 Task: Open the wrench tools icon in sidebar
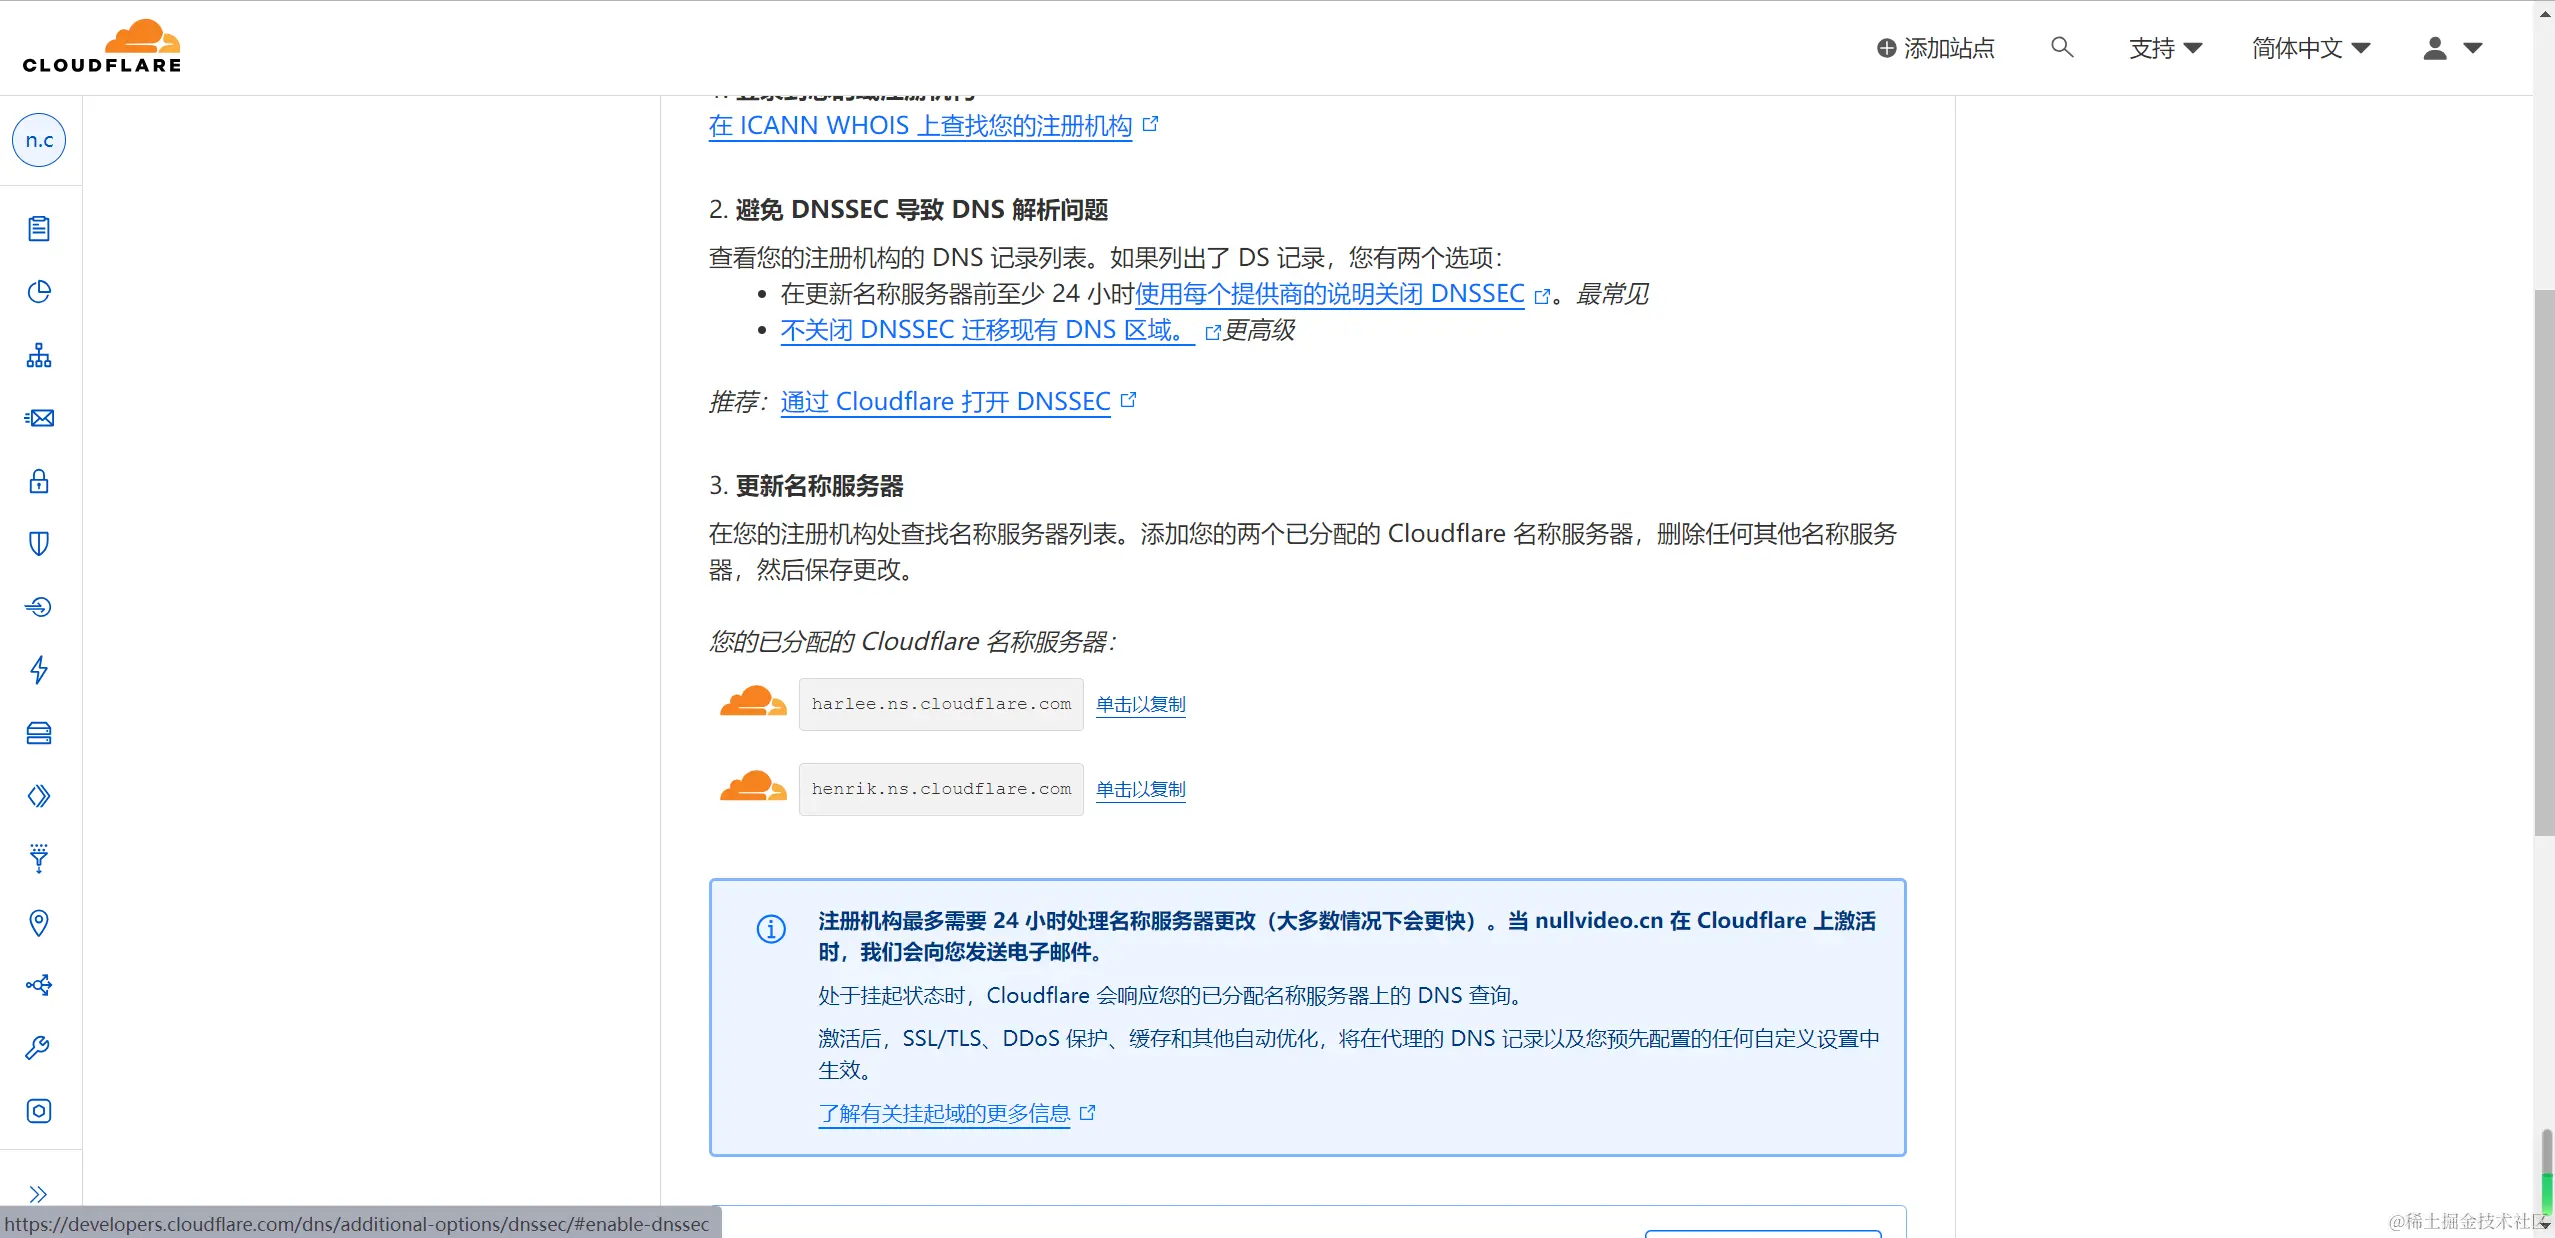point(38,1046)
